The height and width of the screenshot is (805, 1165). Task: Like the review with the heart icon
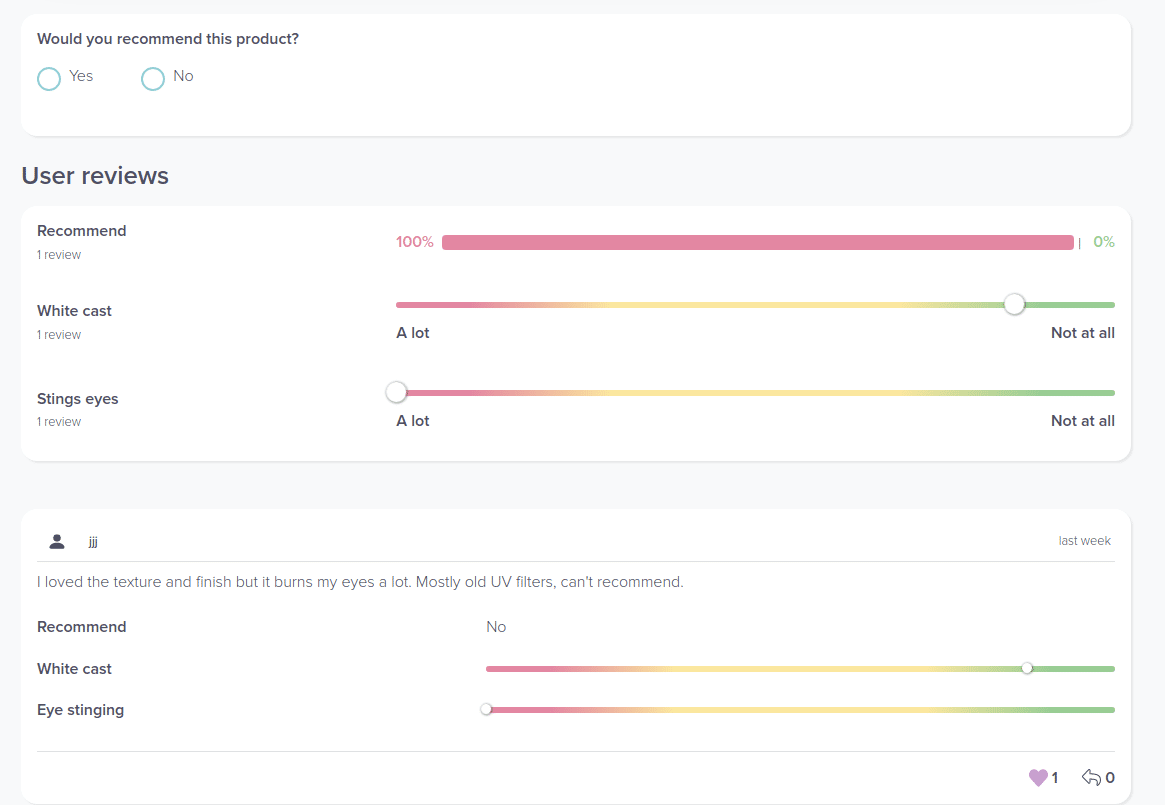point(1038,777)
